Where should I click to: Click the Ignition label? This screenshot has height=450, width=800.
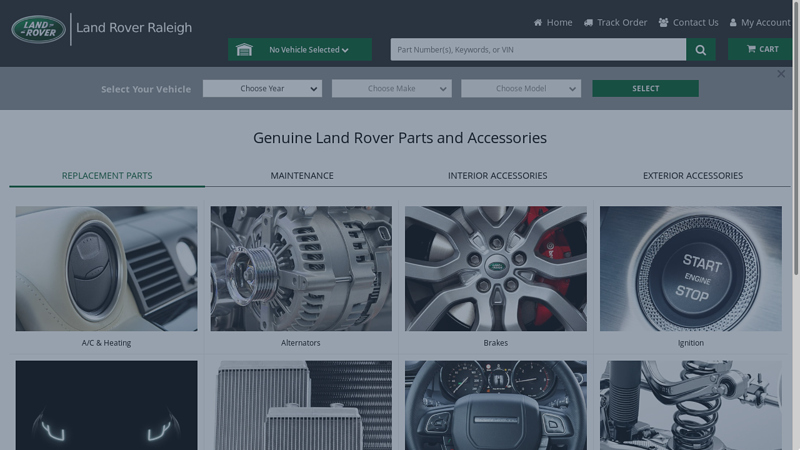691,343
